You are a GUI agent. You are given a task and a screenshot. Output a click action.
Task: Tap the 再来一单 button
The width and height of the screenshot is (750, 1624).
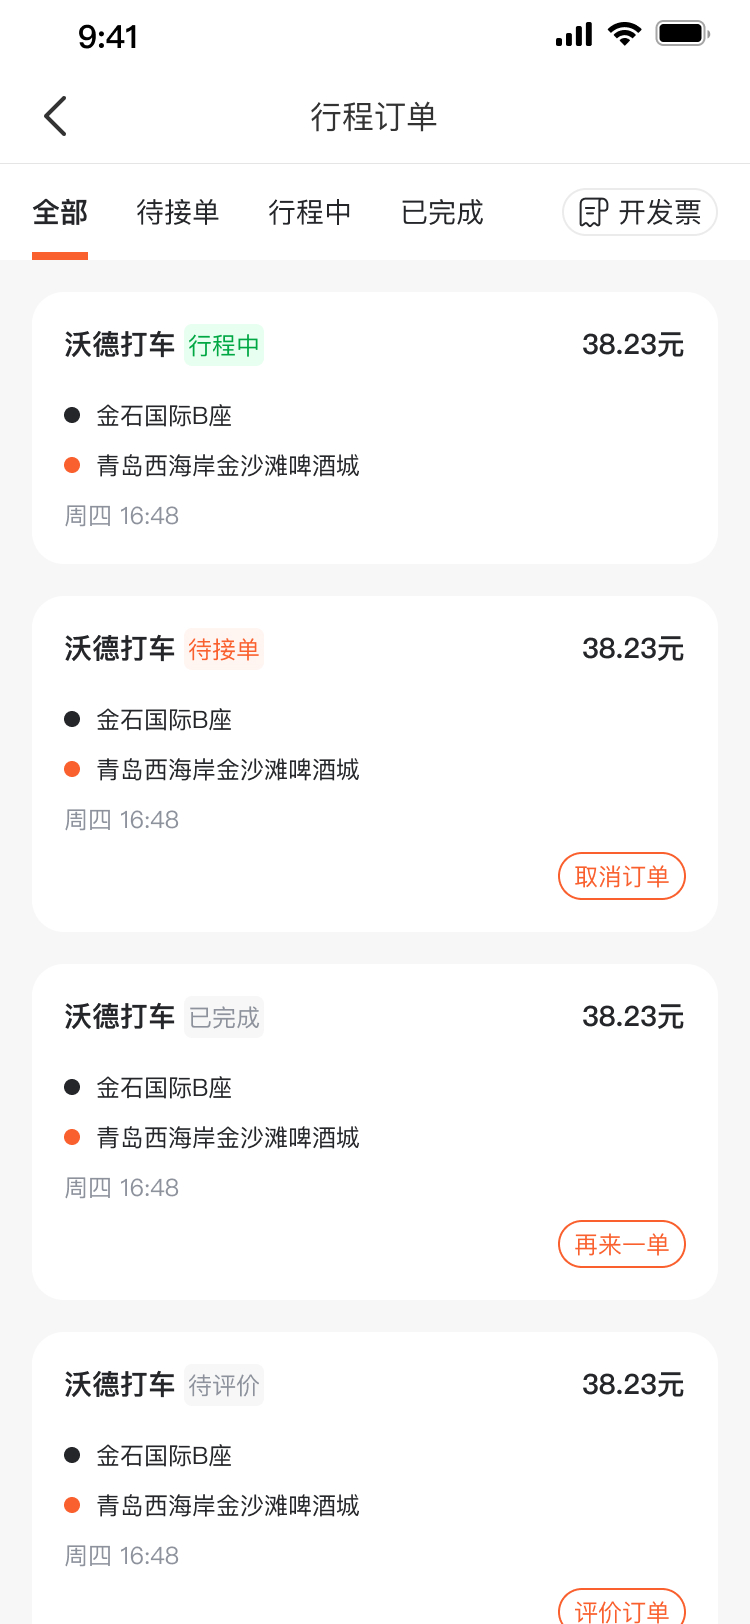click(x=621, y=1244)
